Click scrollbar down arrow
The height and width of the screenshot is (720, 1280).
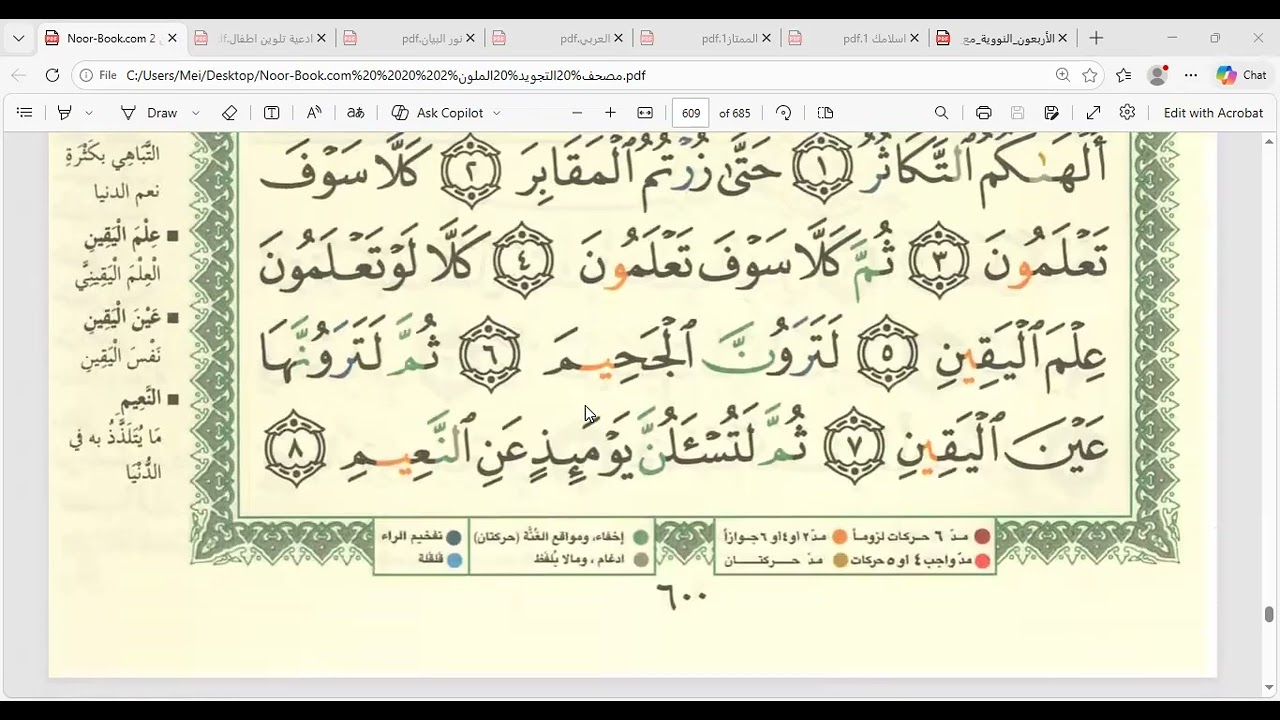1269,688
